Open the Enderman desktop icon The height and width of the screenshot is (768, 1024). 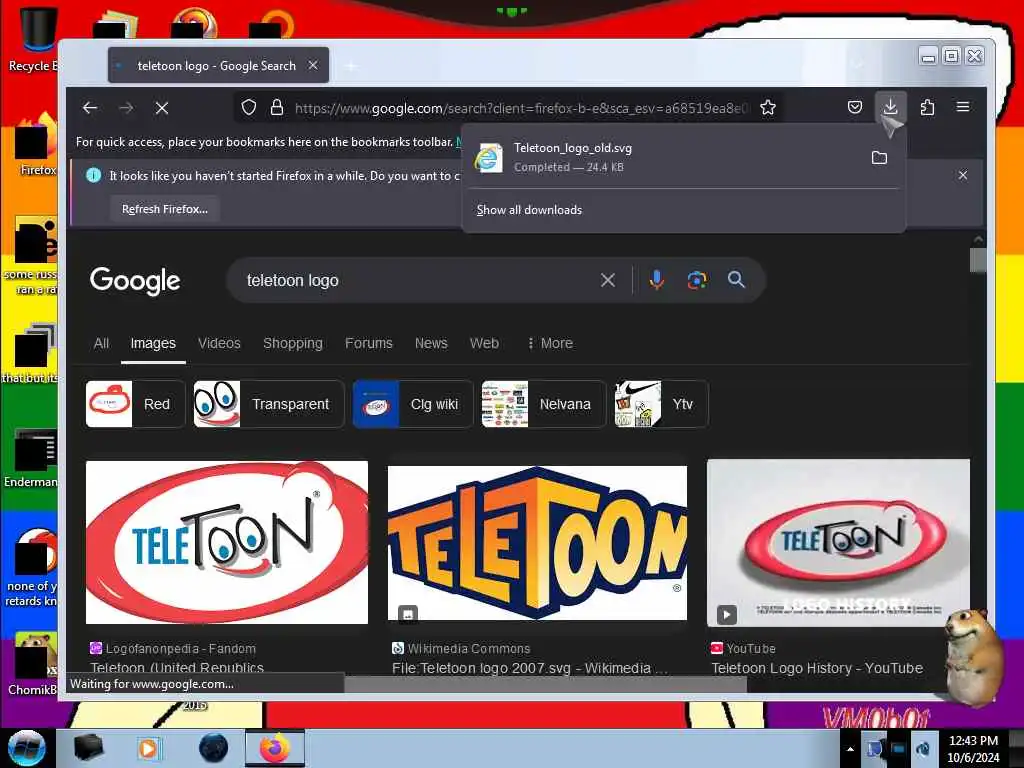click(x=33, y=458)
